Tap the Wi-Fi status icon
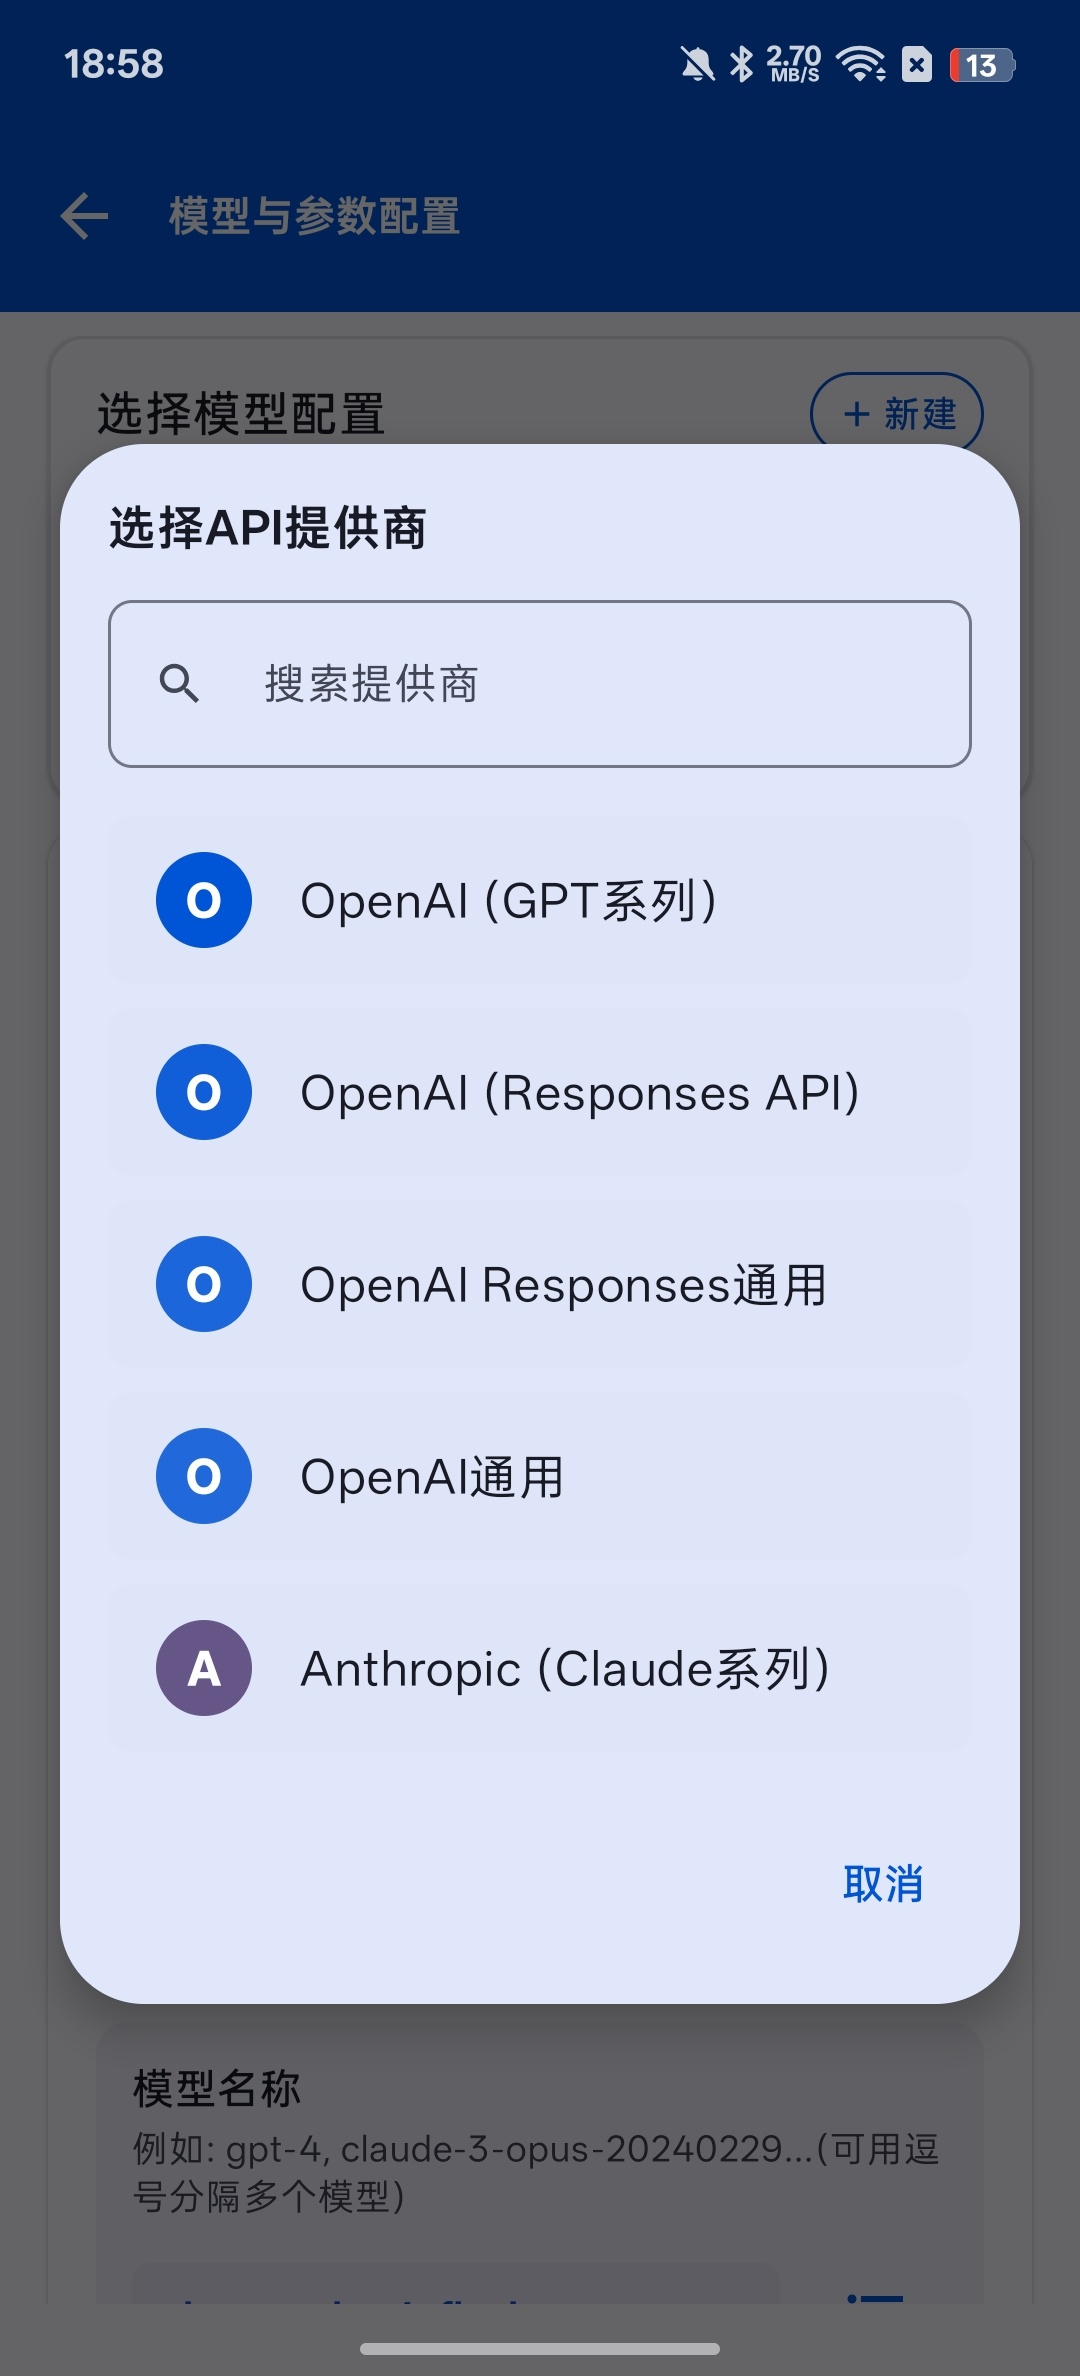Screen dimensions: 1080x2376 (861, 64)
